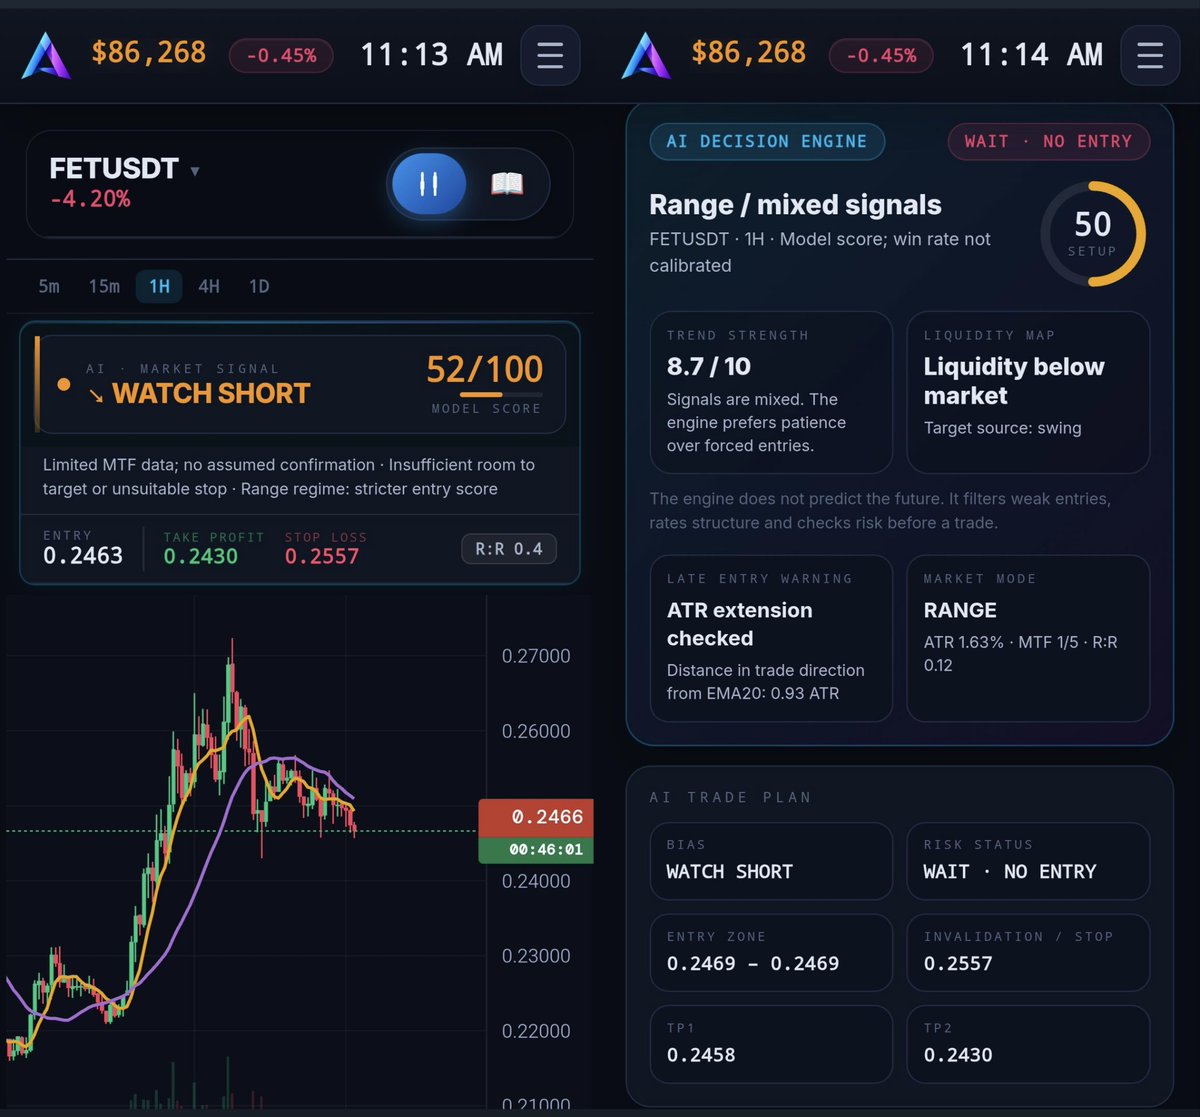Viewport: 1200px width, 1117px height.
Task: Click the candle countdown 00:46:01
Action: pos(536,849)
